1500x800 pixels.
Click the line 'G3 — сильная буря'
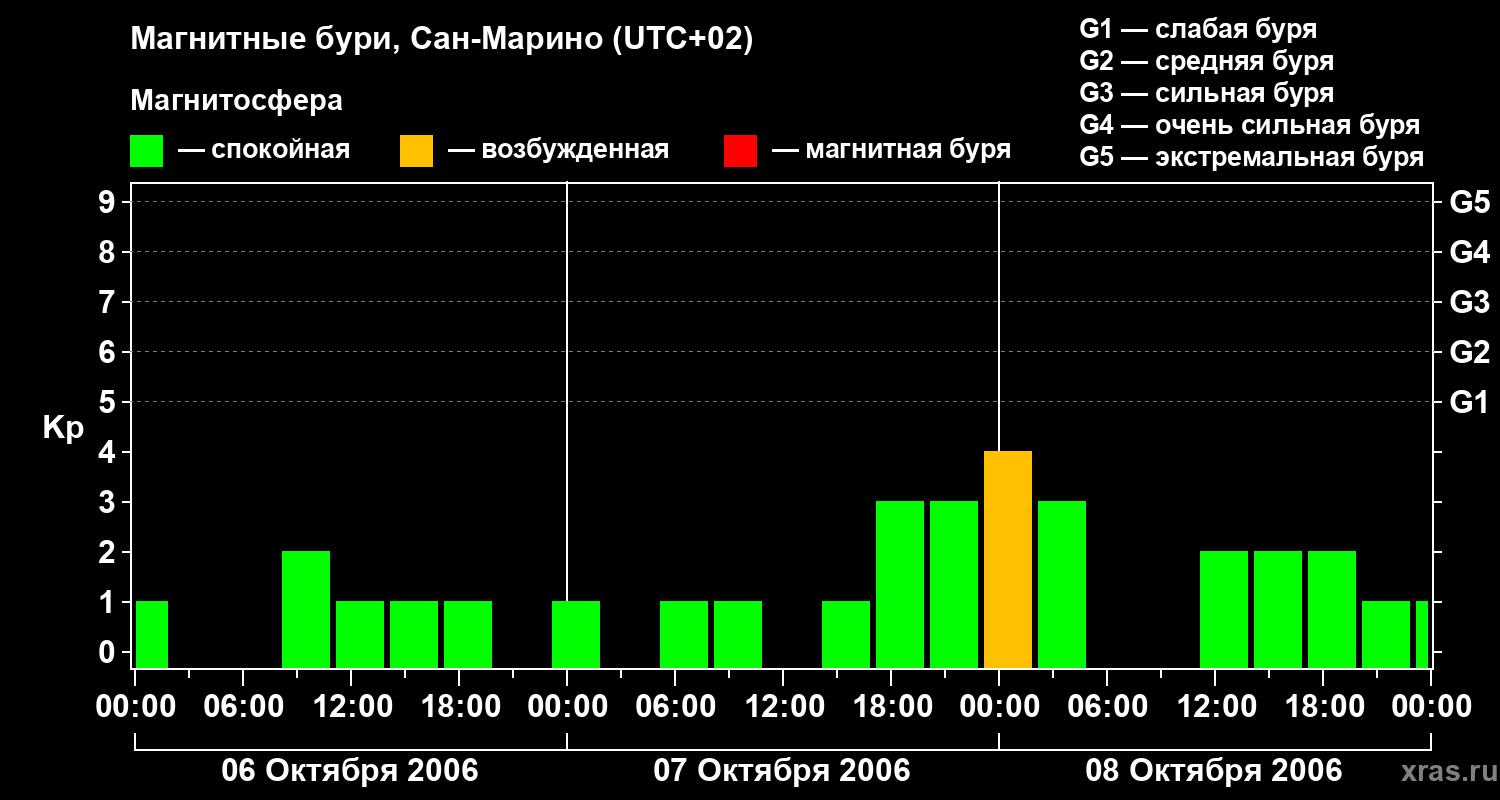1207,93
